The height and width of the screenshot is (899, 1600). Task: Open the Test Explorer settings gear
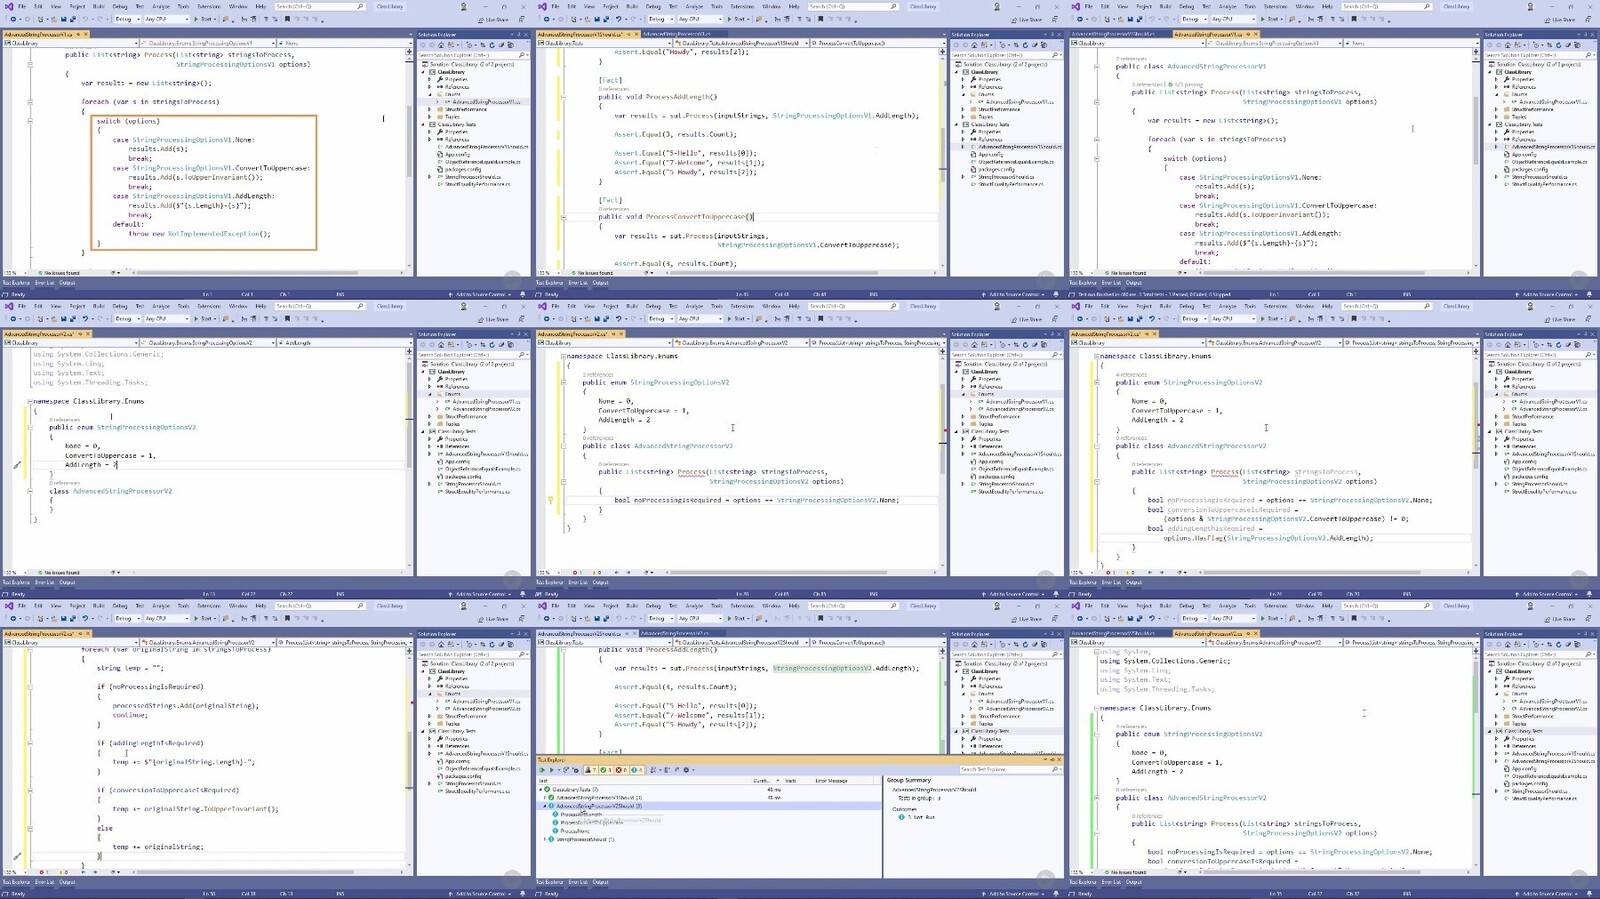(685, 770)
